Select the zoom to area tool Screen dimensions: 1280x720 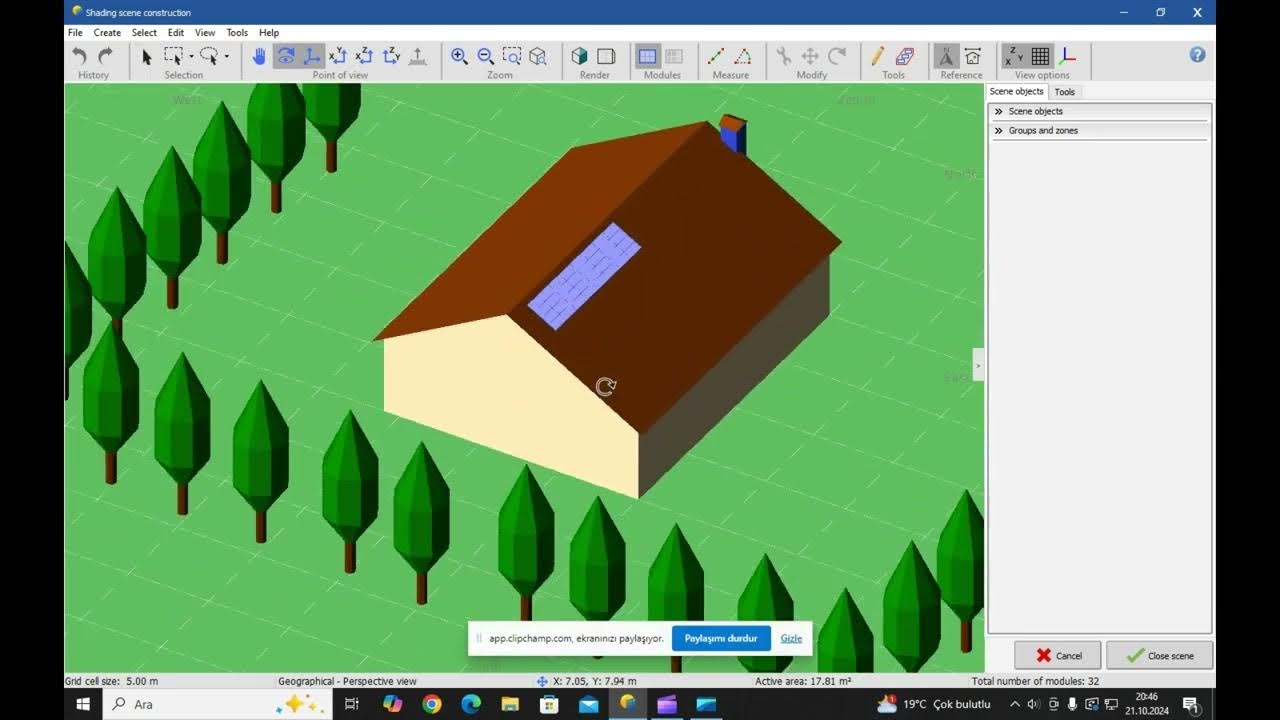512,57
